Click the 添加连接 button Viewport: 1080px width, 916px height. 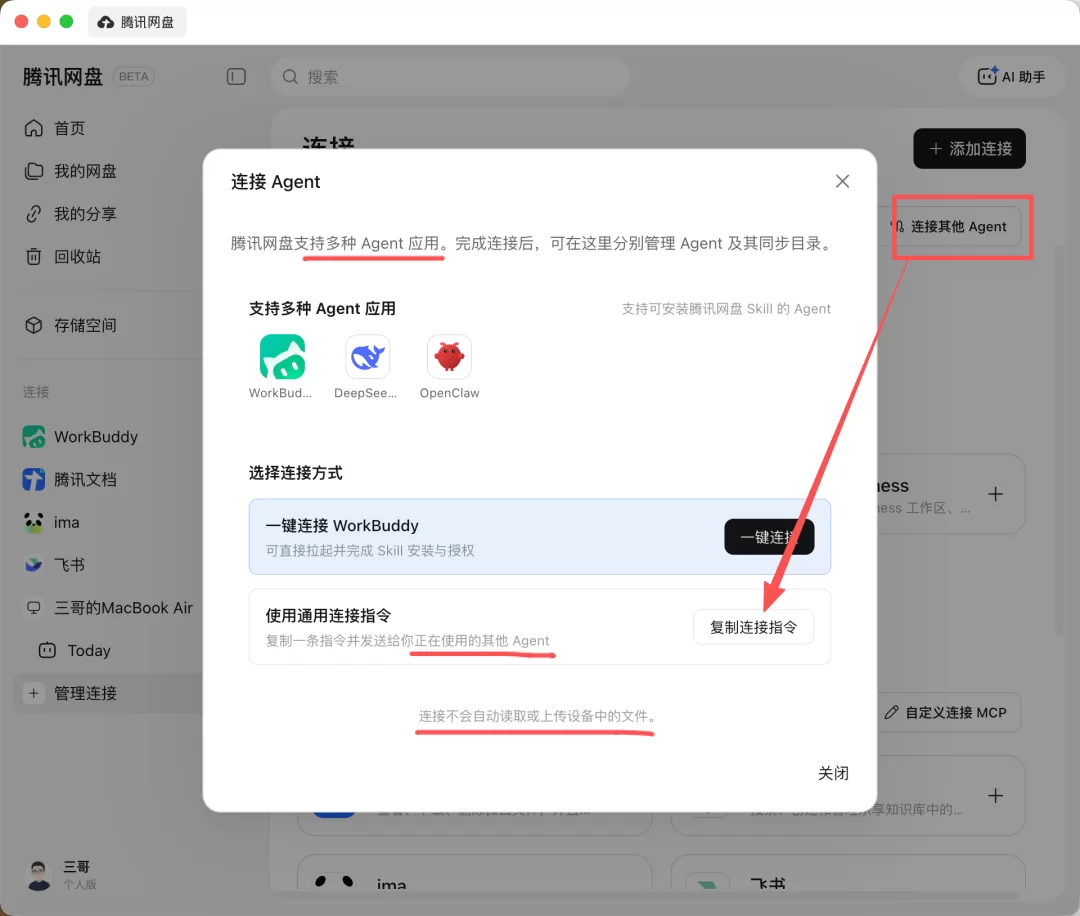click(x=969, y=148)
